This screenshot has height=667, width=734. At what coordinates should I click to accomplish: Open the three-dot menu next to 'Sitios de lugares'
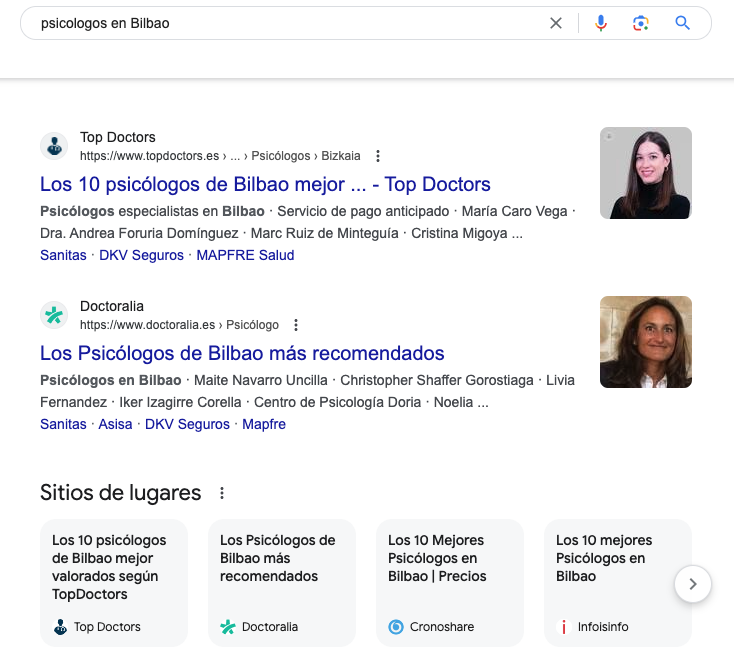click(x=222, y=493)
